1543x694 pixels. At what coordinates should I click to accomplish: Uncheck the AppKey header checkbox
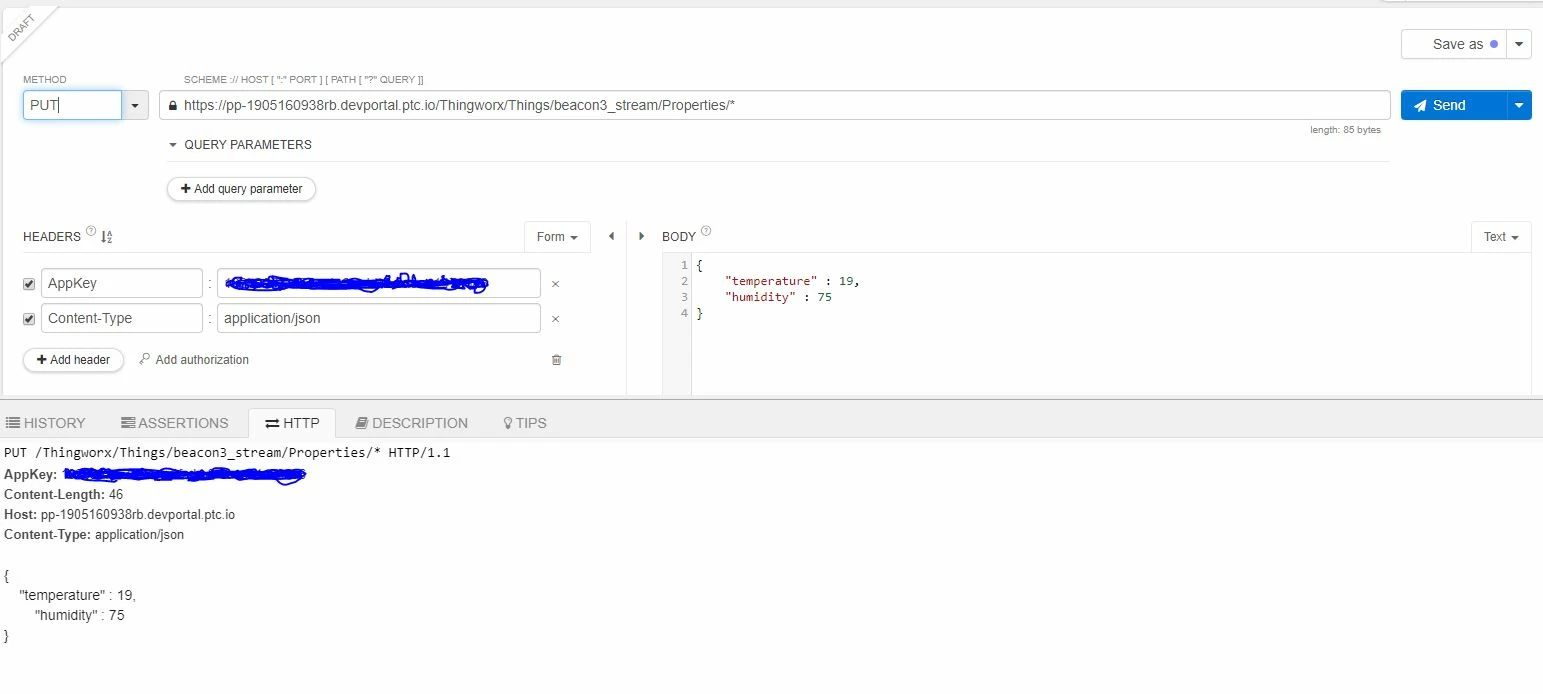pyautogui.click(x=29, y=284)
